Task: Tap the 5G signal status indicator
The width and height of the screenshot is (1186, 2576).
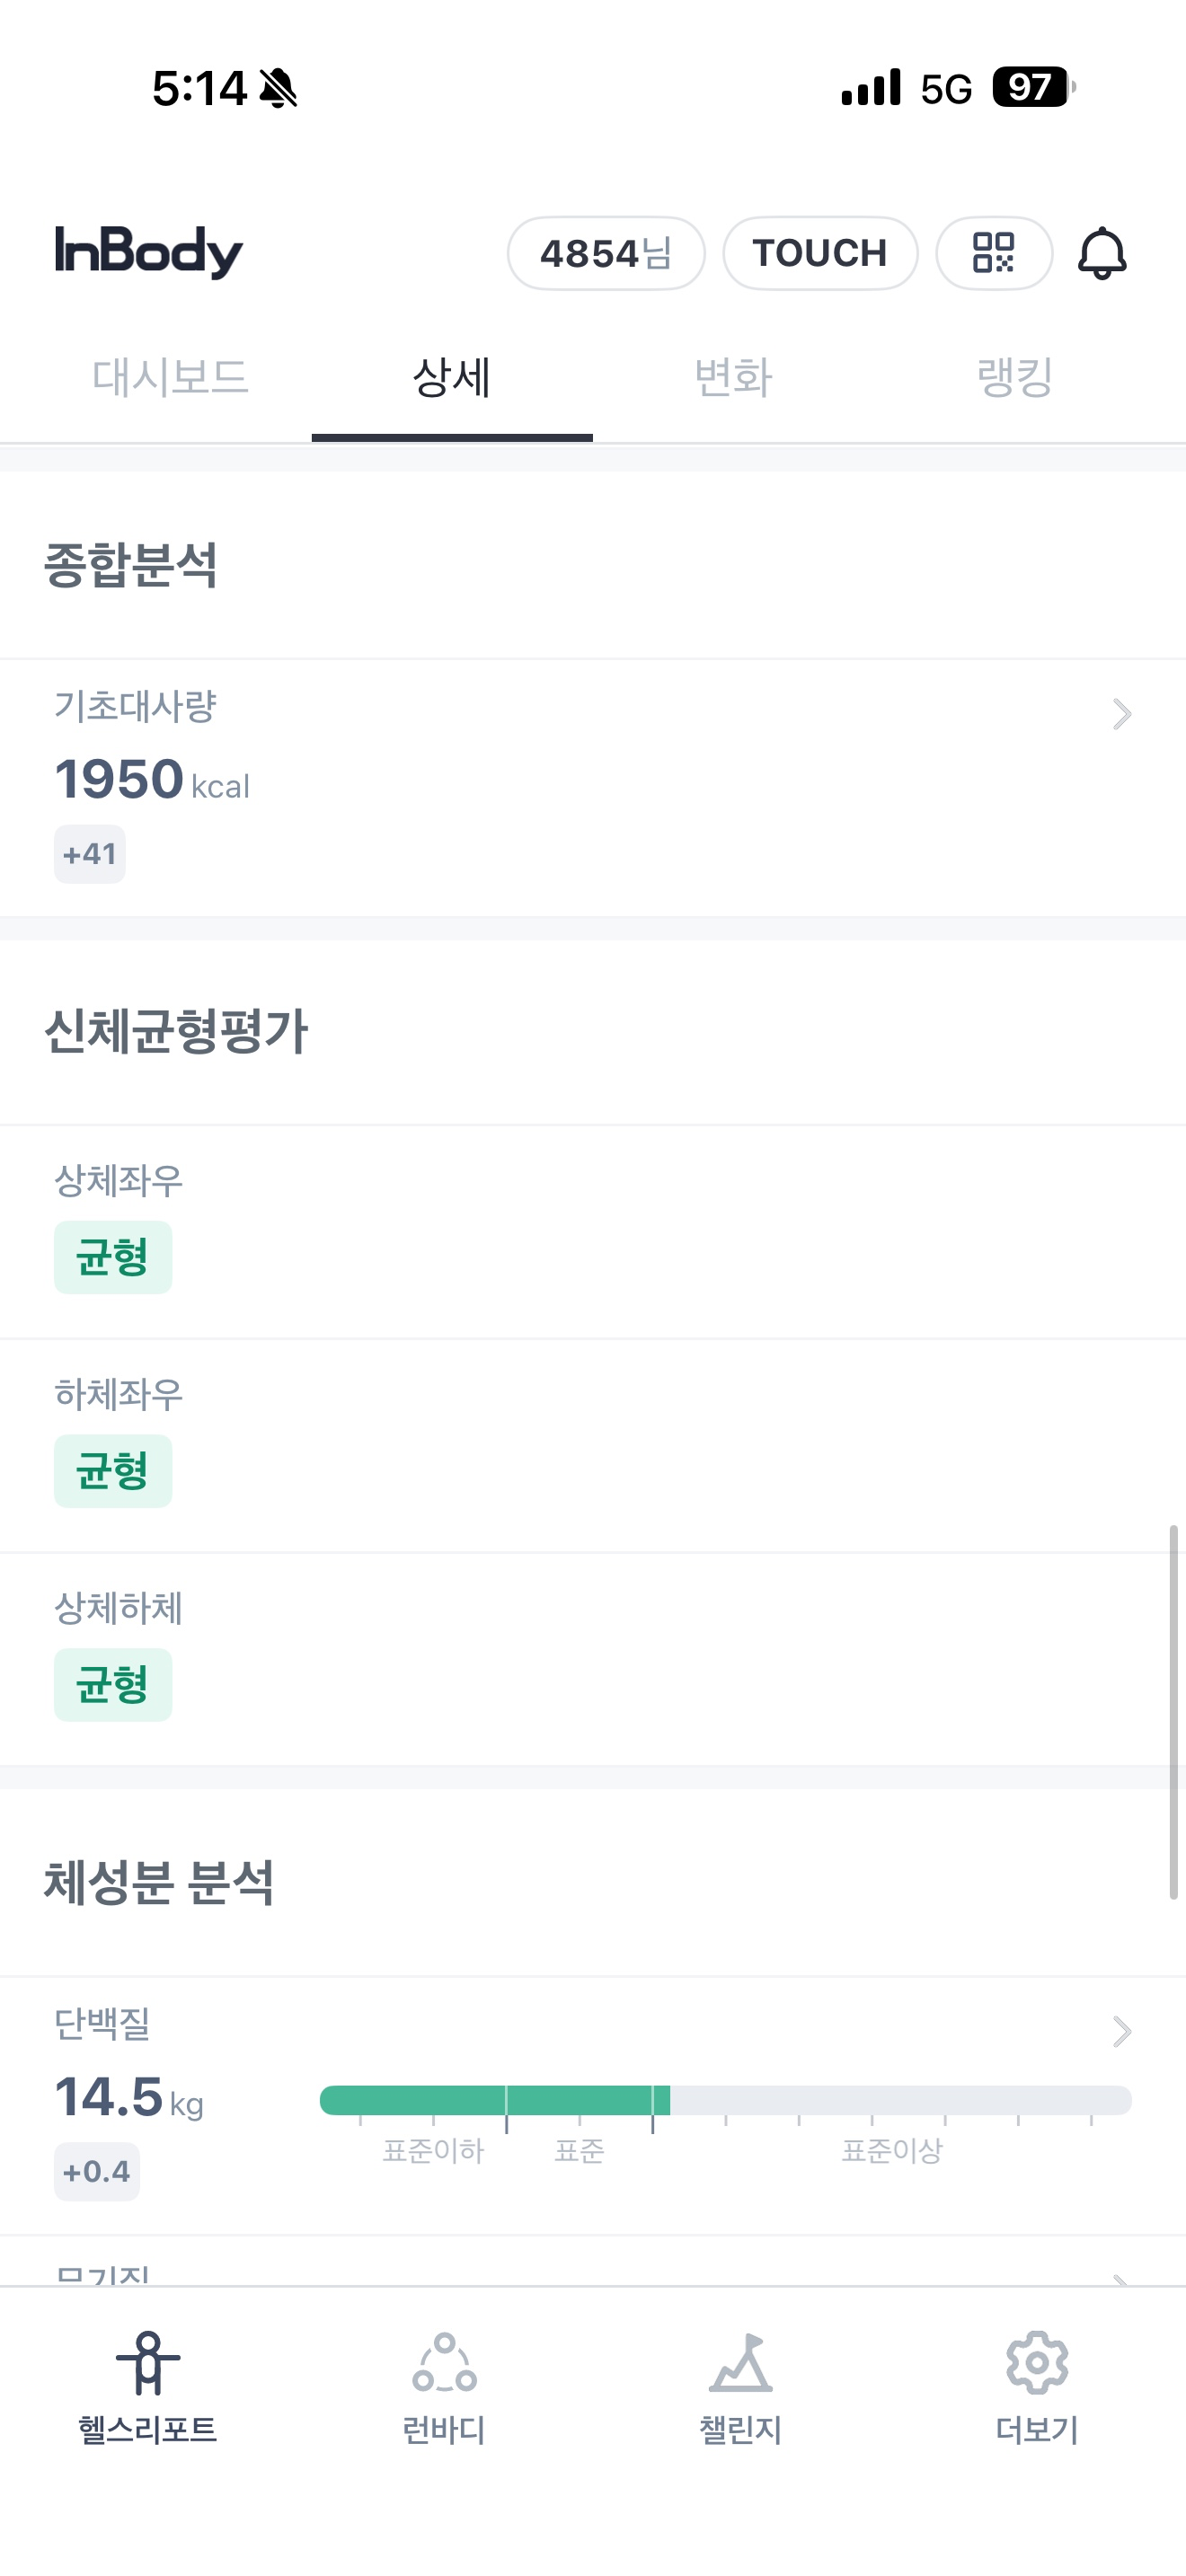Action: tap(945, 89)
